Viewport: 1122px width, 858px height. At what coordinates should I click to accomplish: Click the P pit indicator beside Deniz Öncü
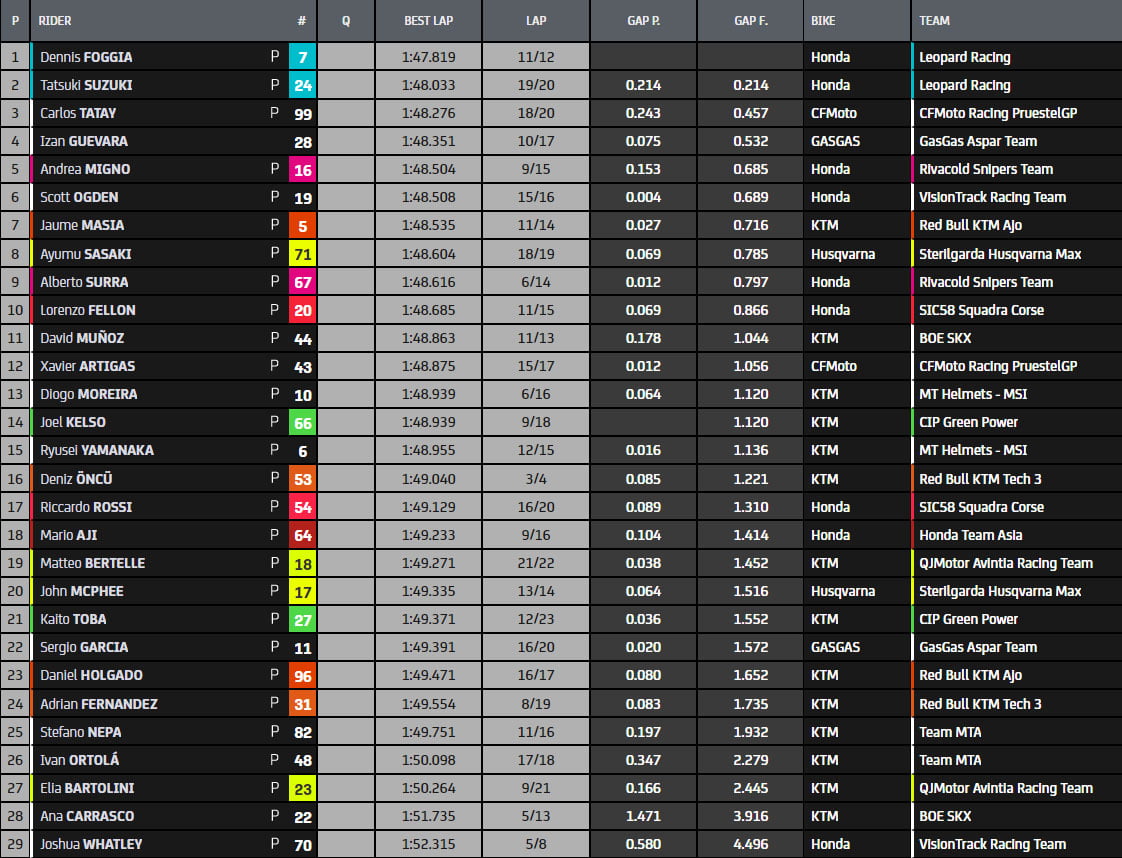click(274, 478)
